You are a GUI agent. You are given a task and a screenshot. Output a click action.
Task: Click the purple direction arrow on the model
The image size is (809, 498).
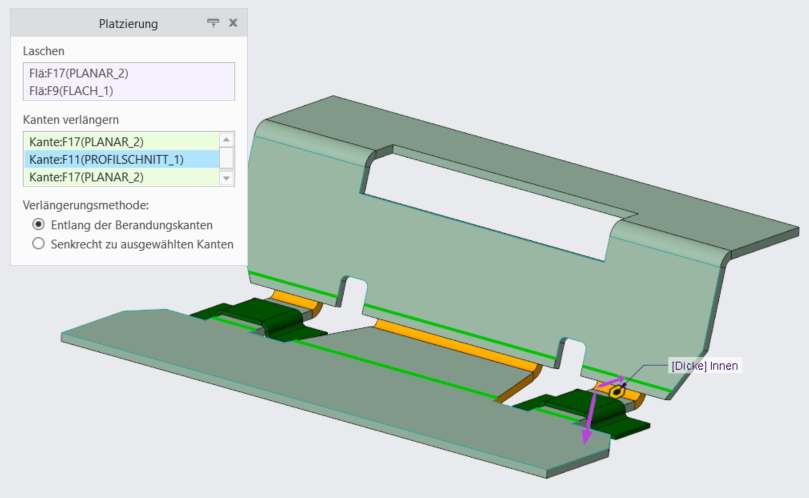click(x=589, y=418)
